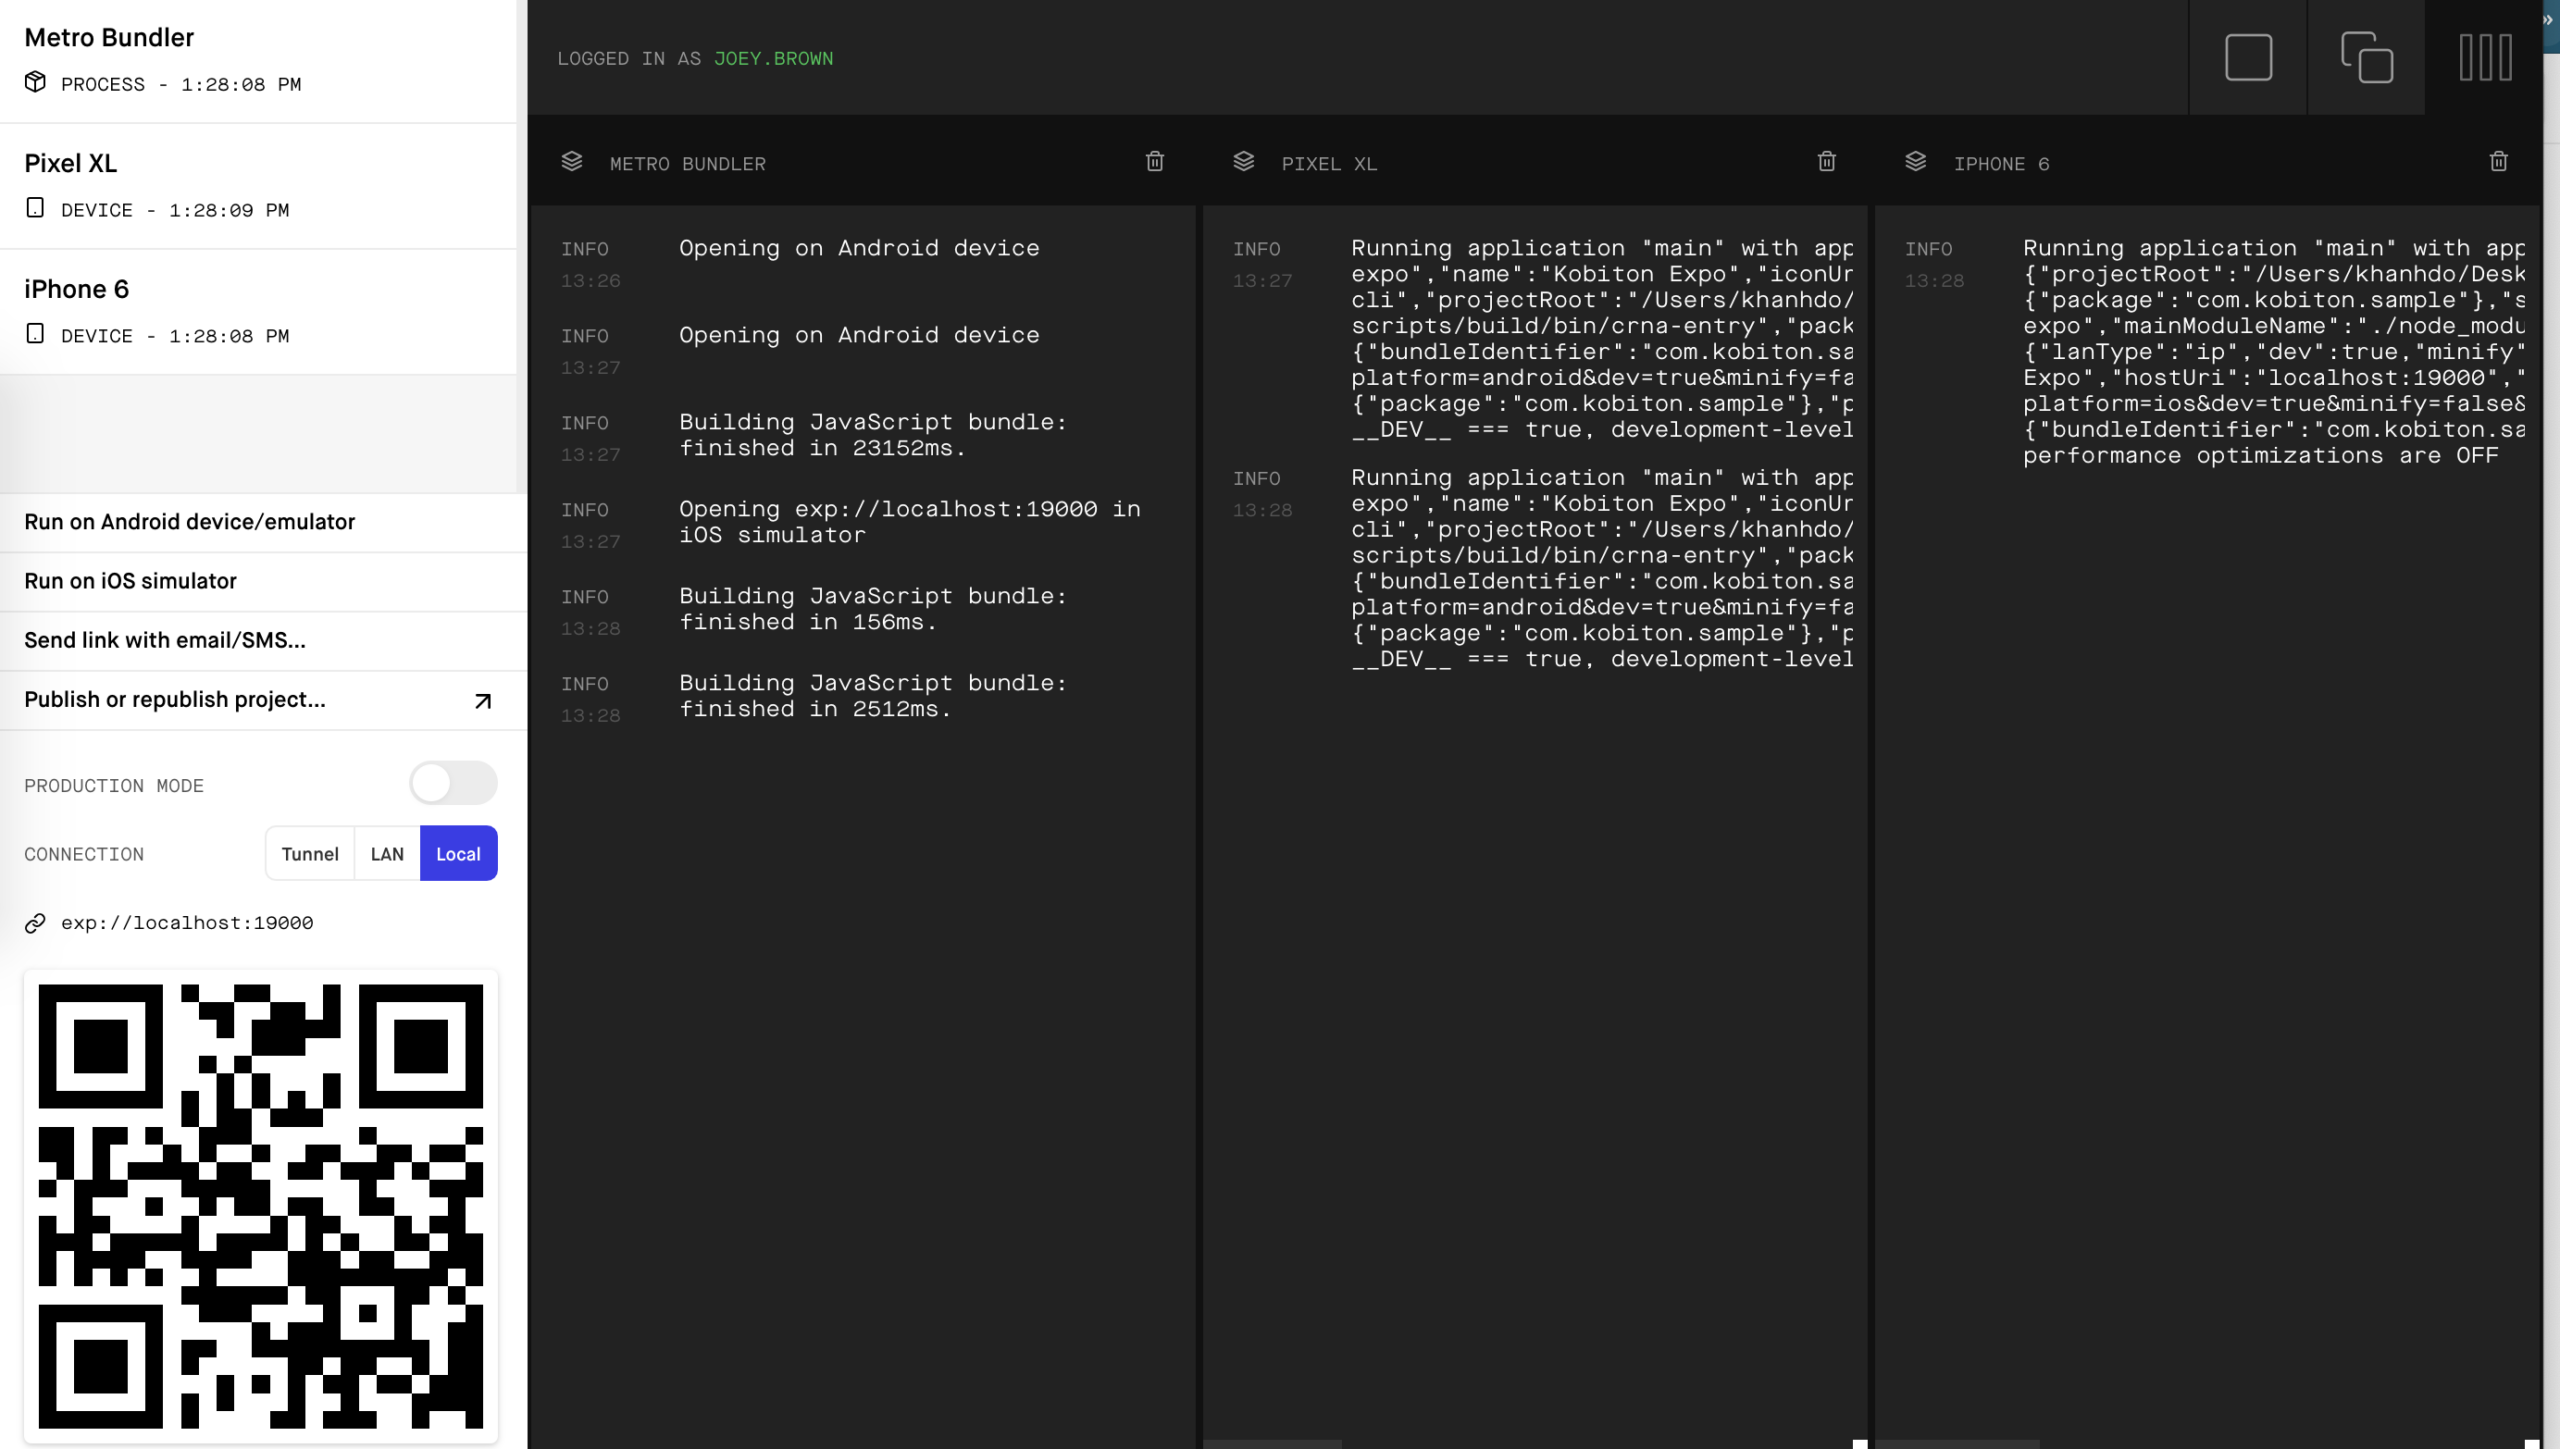Screen dimensions: 2560x1449
Task: Open Publish or republish project arrow
Action: [x=483, y=701]
